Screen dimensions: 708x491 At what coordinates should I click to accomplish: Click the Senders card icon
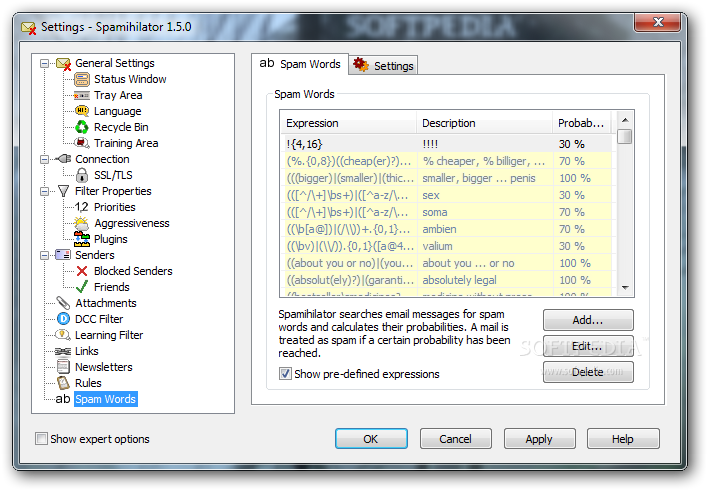pos(63,255)
